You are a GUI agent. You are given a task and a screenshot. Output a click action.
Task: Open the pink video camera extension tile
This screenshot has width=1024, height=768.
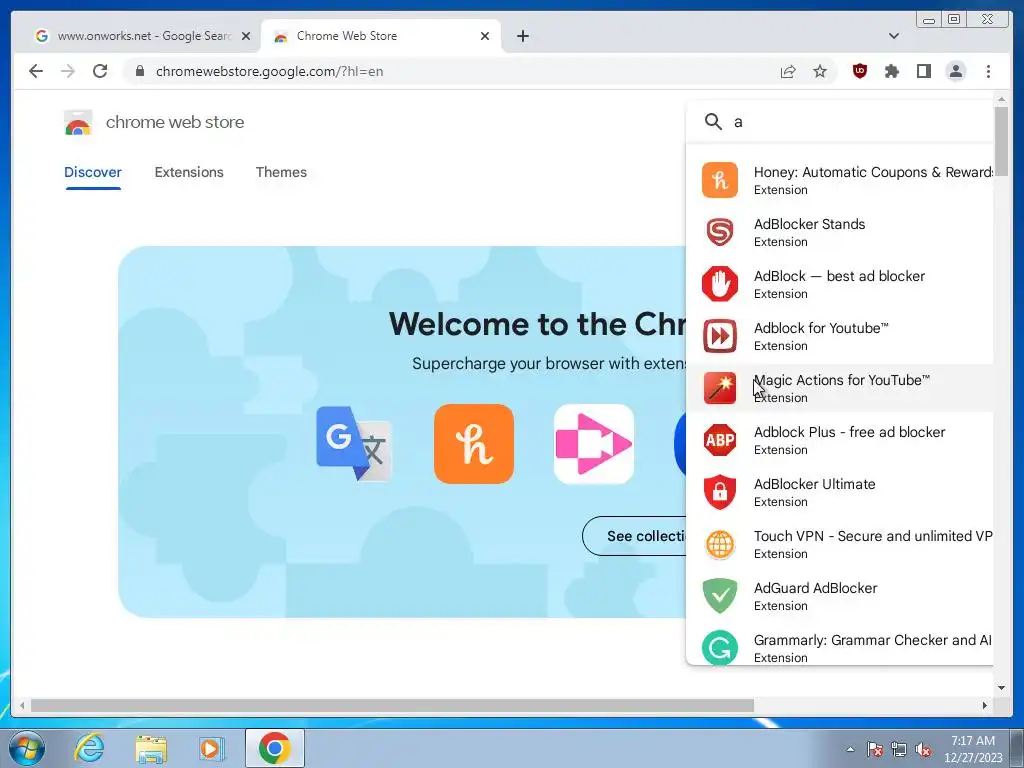594,444
